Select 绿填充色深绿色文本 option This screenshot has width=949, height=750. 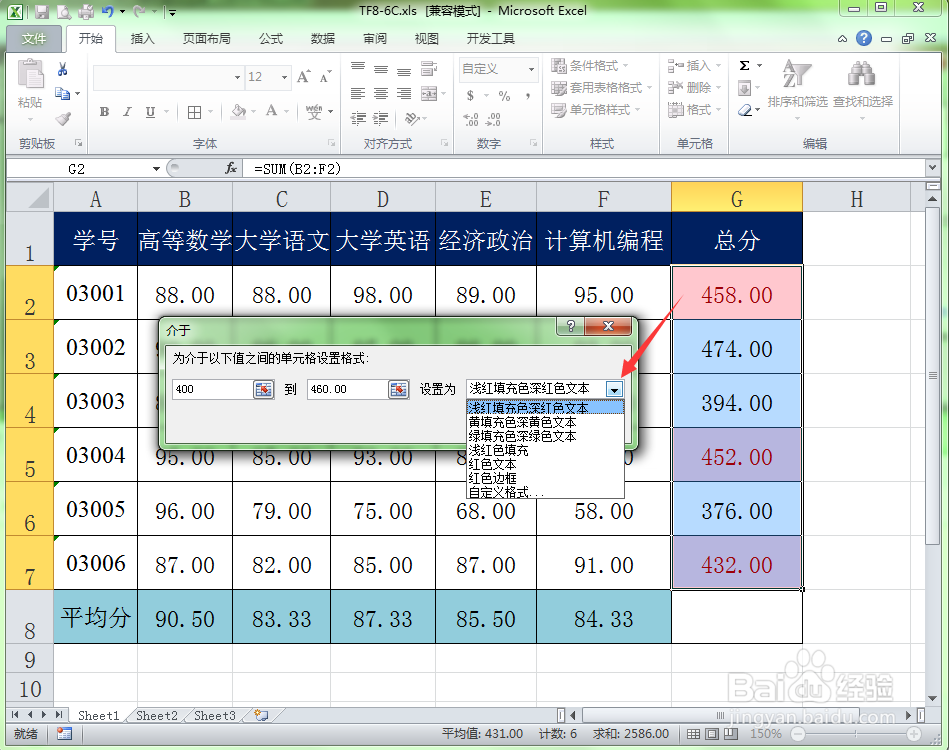click(x=545, y=436)
